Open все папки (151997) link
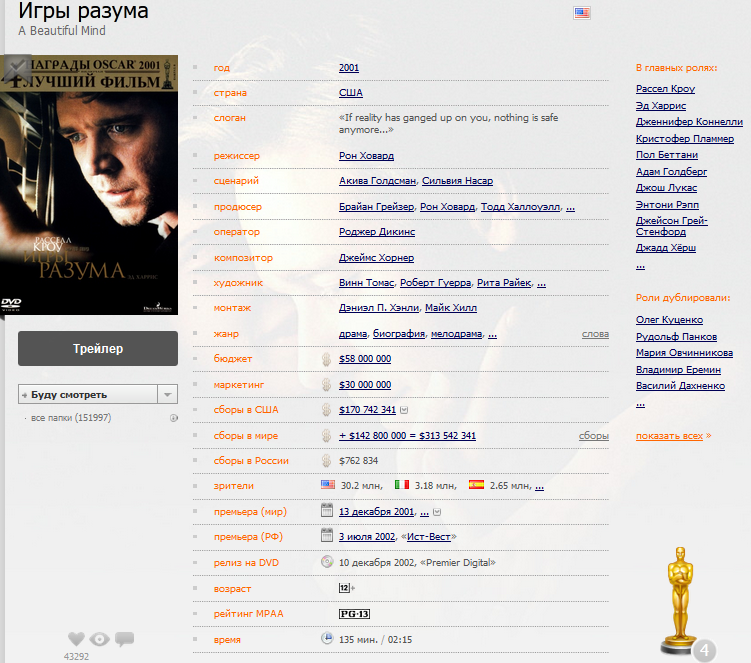 (71, 418)
